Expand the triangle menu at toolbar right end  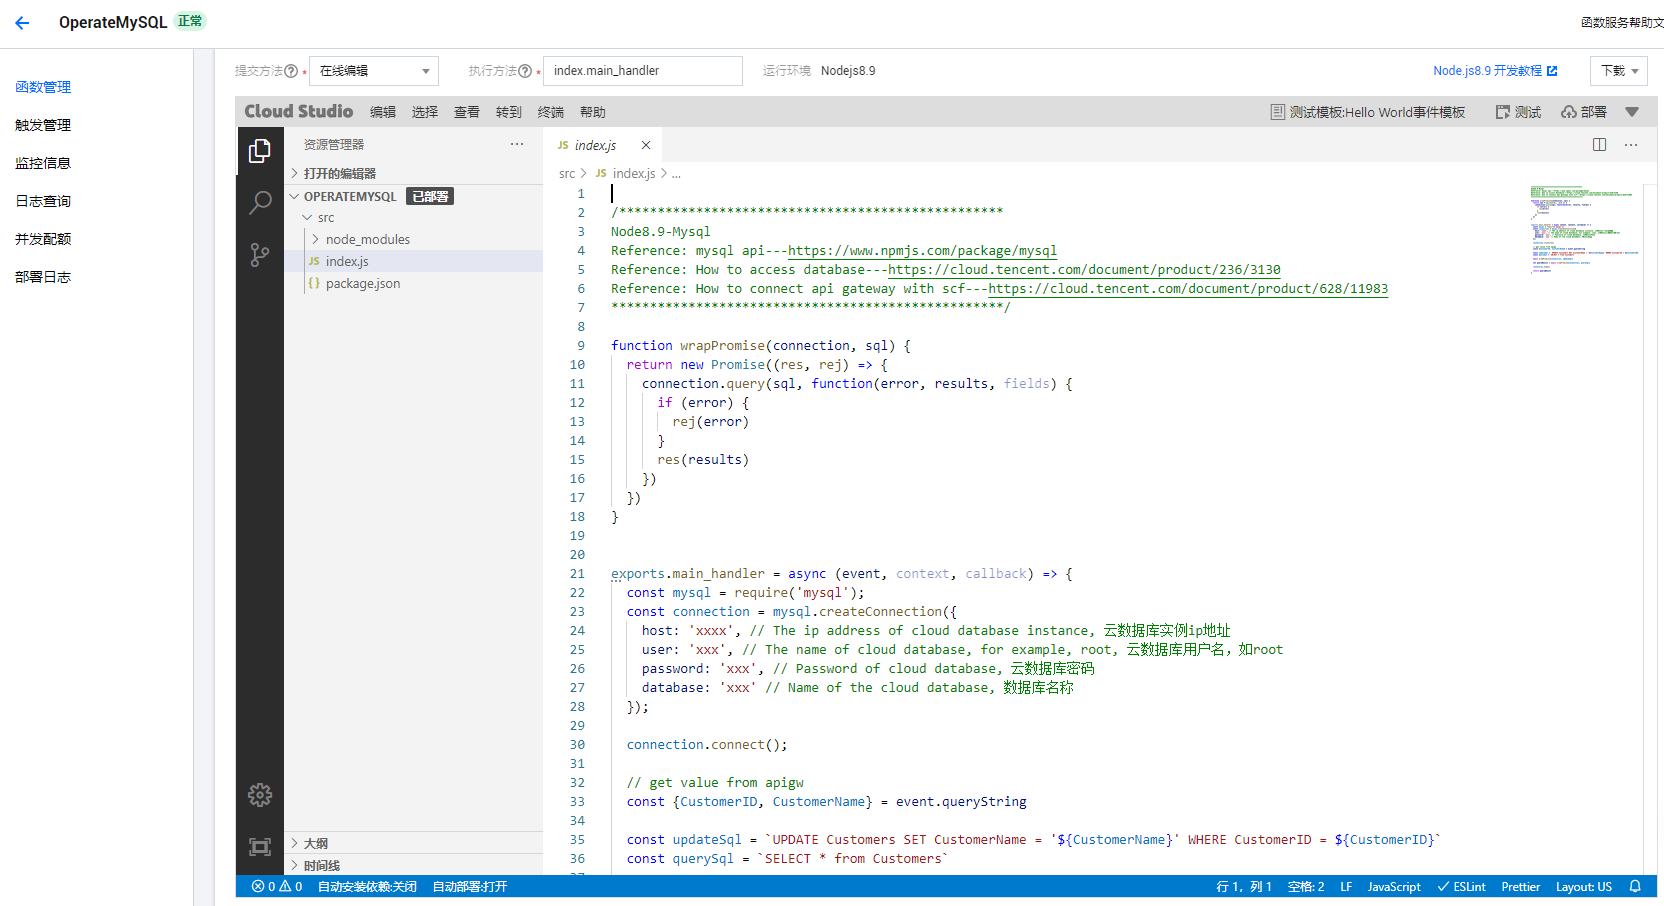(x=1632, y=112)
